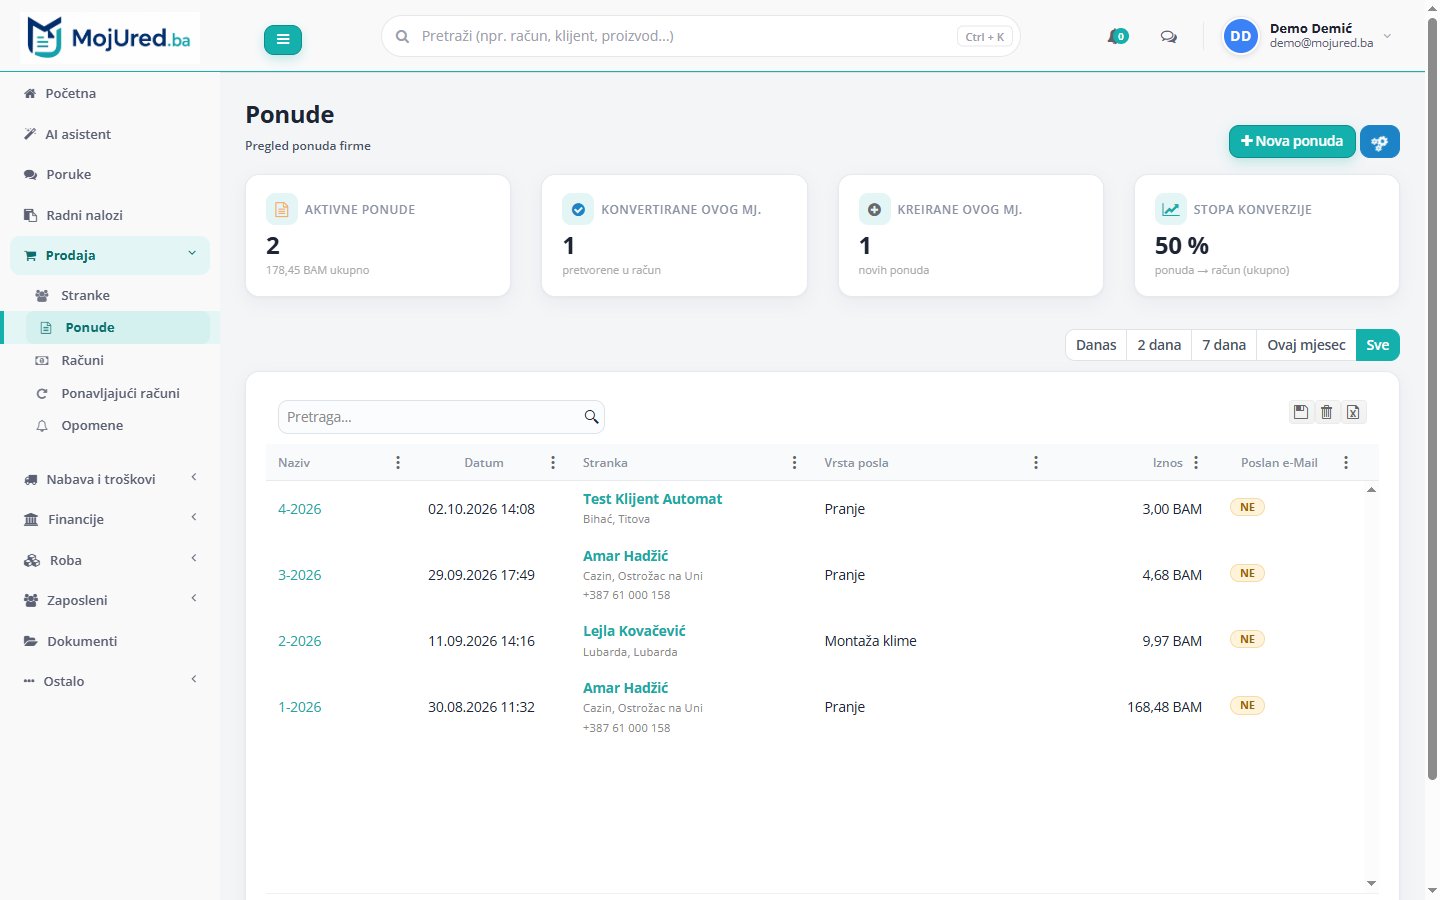
Task: Filter offers by Danas
Action: pyautogui.click(x=1096, y=345)
